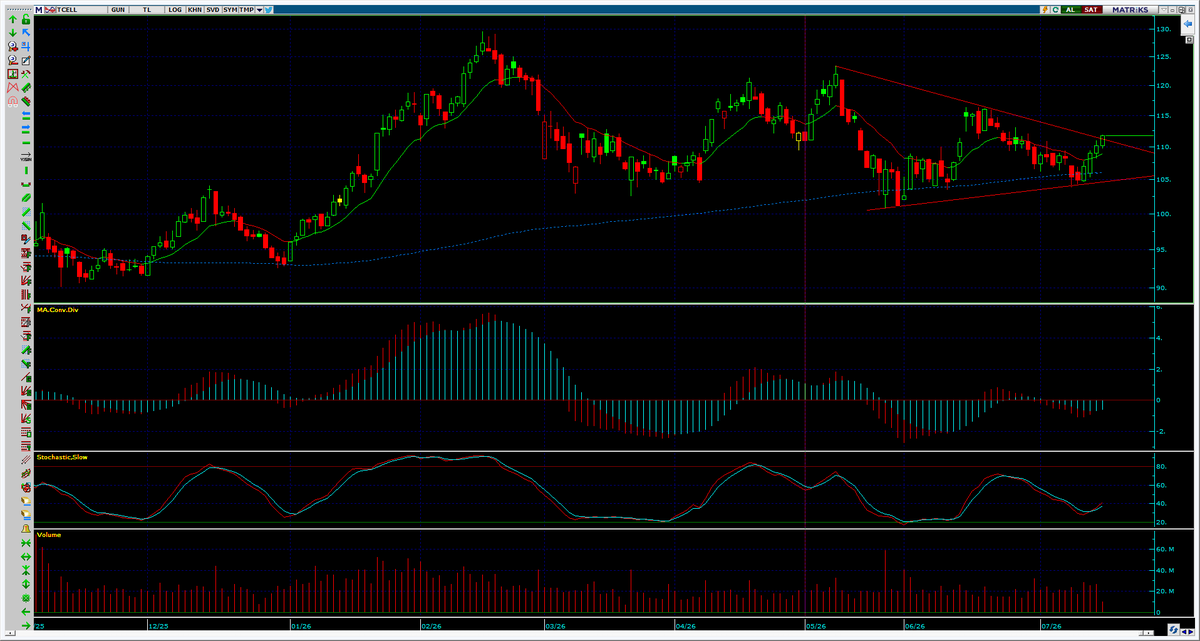
Task: Click the bottom-left scrollbar arrow
Action: pyautogui.click(x=10, y=633)
